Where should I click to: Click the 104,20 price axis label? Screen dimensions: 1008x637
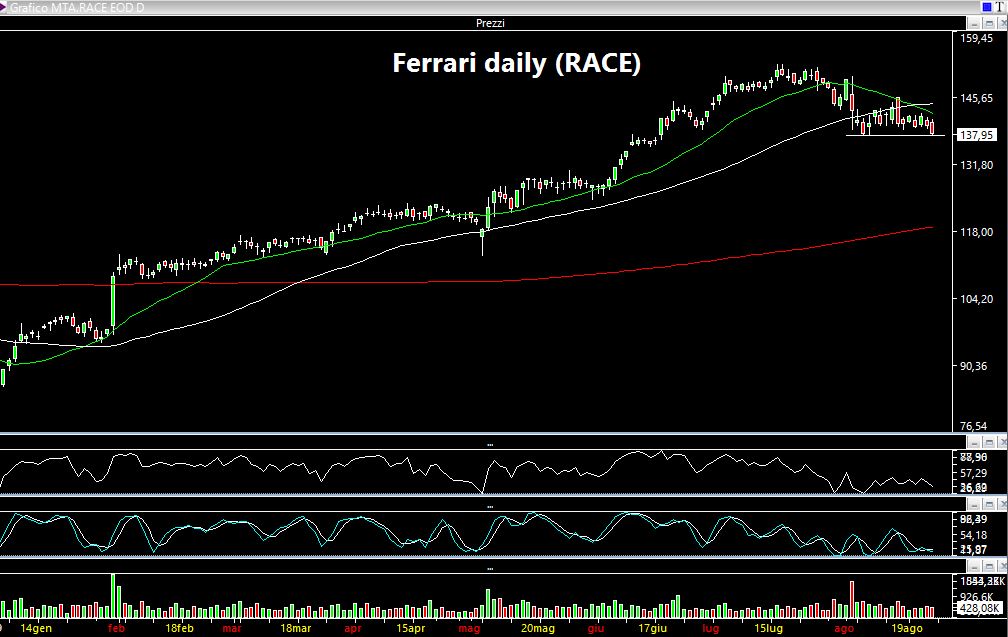pos(976,299)
